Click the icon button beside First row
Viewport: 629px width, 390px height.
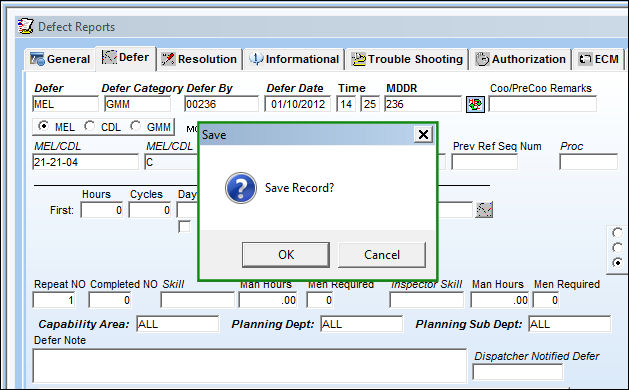coord(484,210)
